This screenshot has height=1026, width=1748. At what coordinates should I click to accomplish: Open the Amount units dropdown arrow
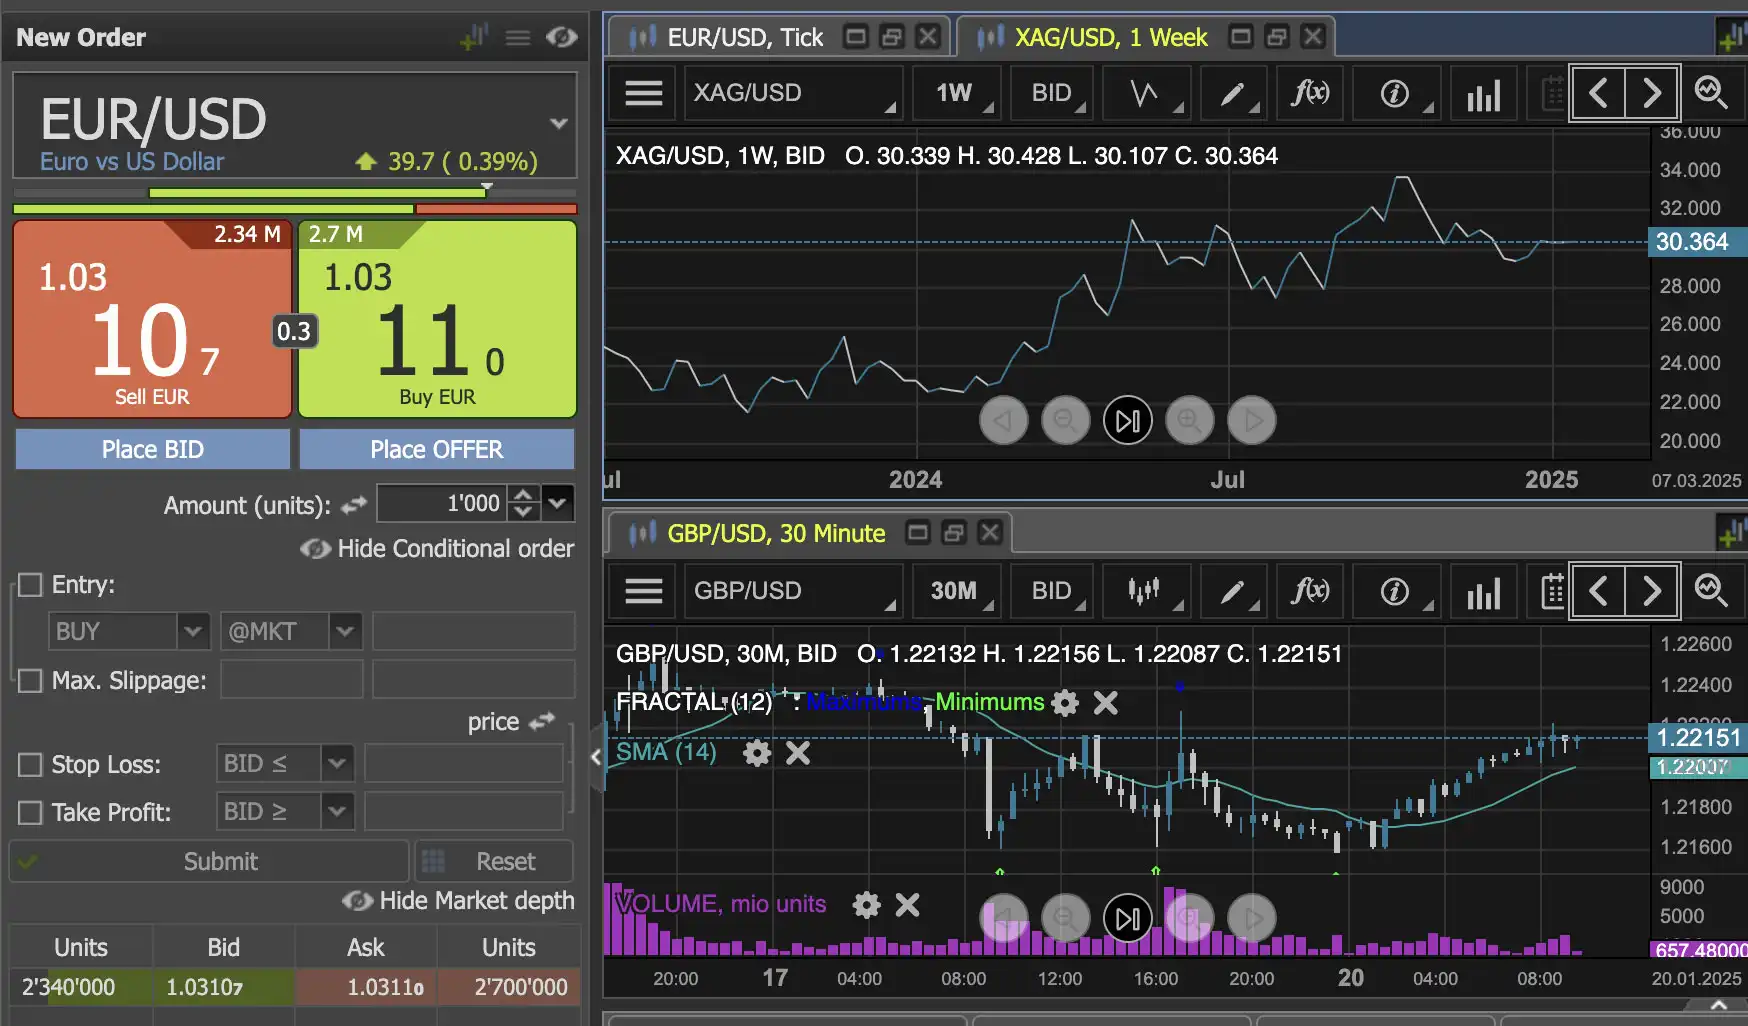[558, 503]
